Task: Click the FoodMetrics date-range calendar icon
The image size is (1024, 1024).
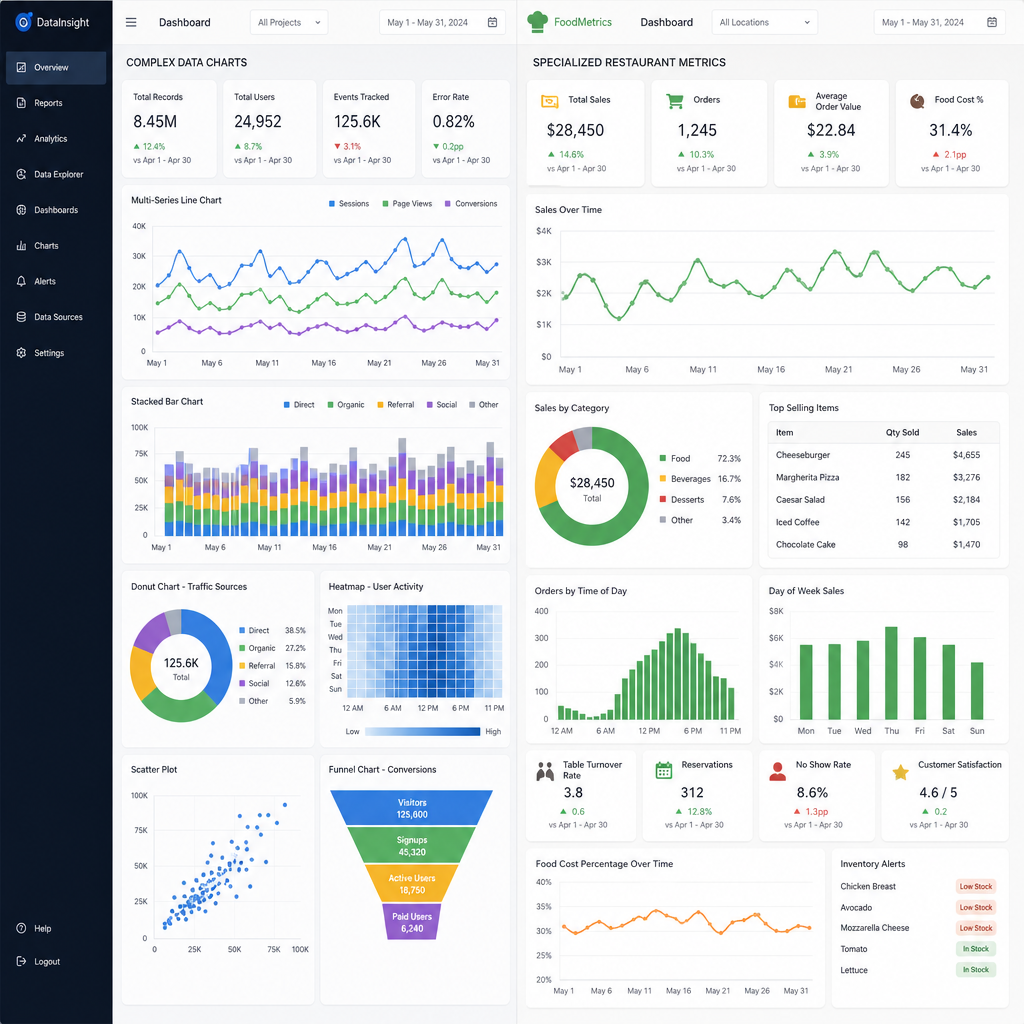Action: (x=992, y=22)
